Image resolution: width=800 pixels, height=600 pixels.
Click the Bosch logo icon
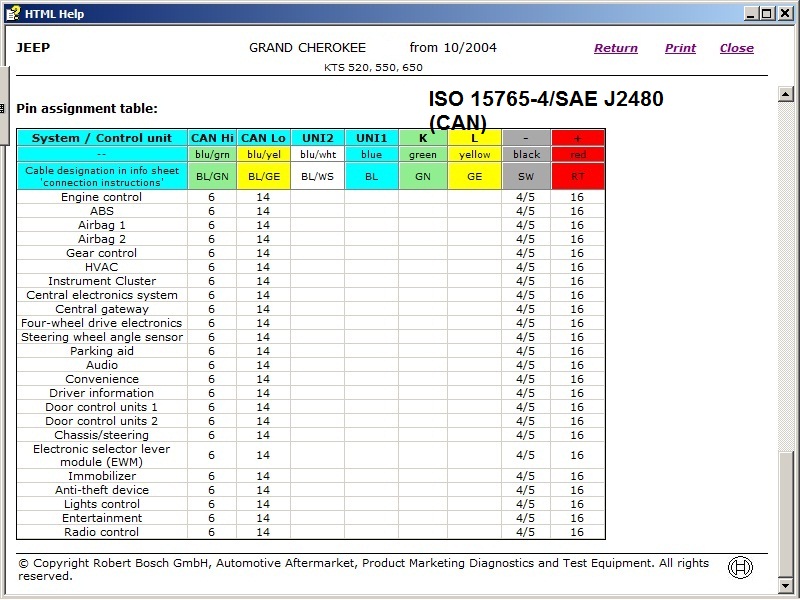click(740, 567)
